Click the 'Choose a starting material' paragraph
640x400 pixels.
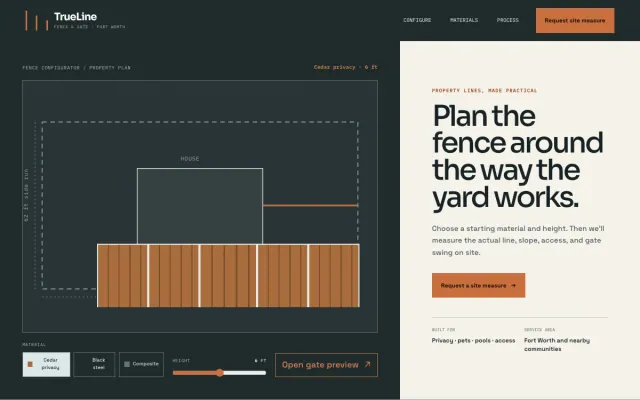(518, 240)
